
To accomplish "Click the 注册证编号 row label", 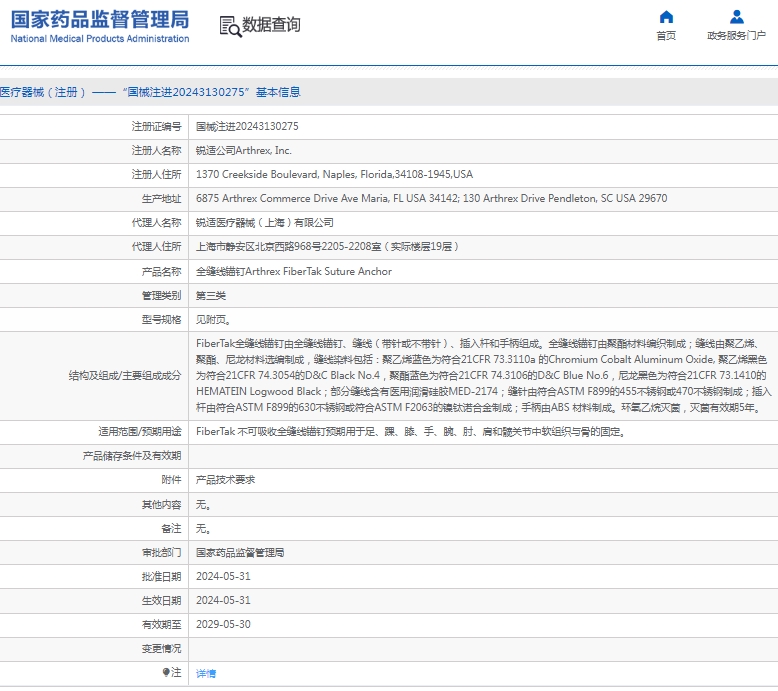I will [x=156, y=126].
